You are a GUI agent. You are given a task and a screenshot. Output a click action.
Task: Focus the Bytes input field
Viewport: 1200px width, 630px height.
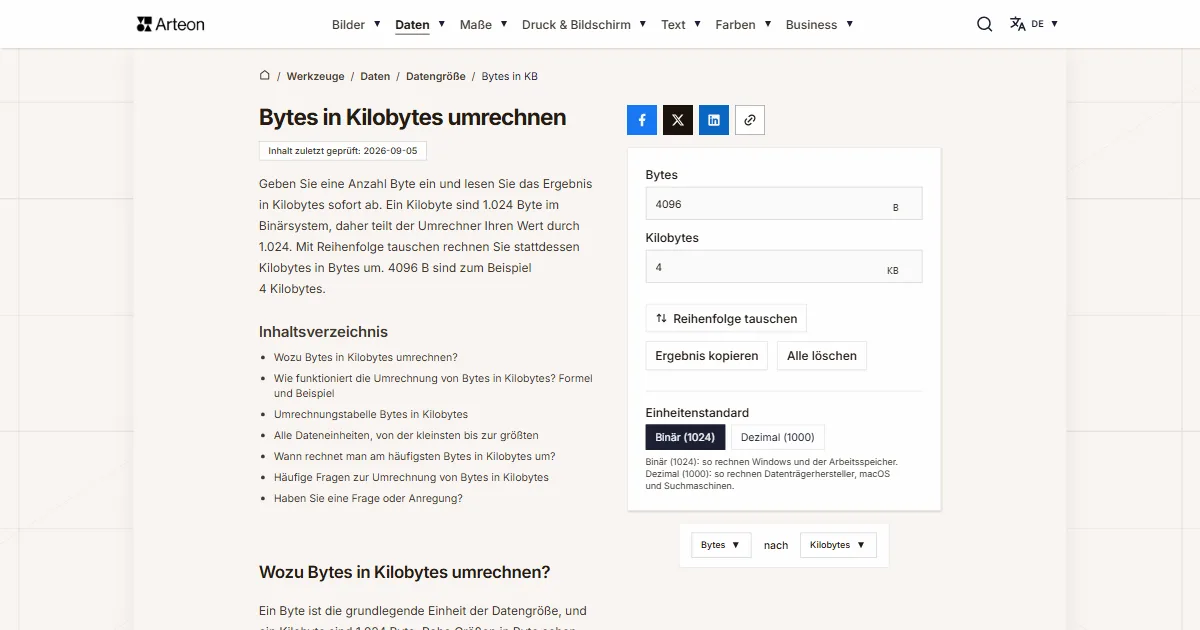[784, 204]
